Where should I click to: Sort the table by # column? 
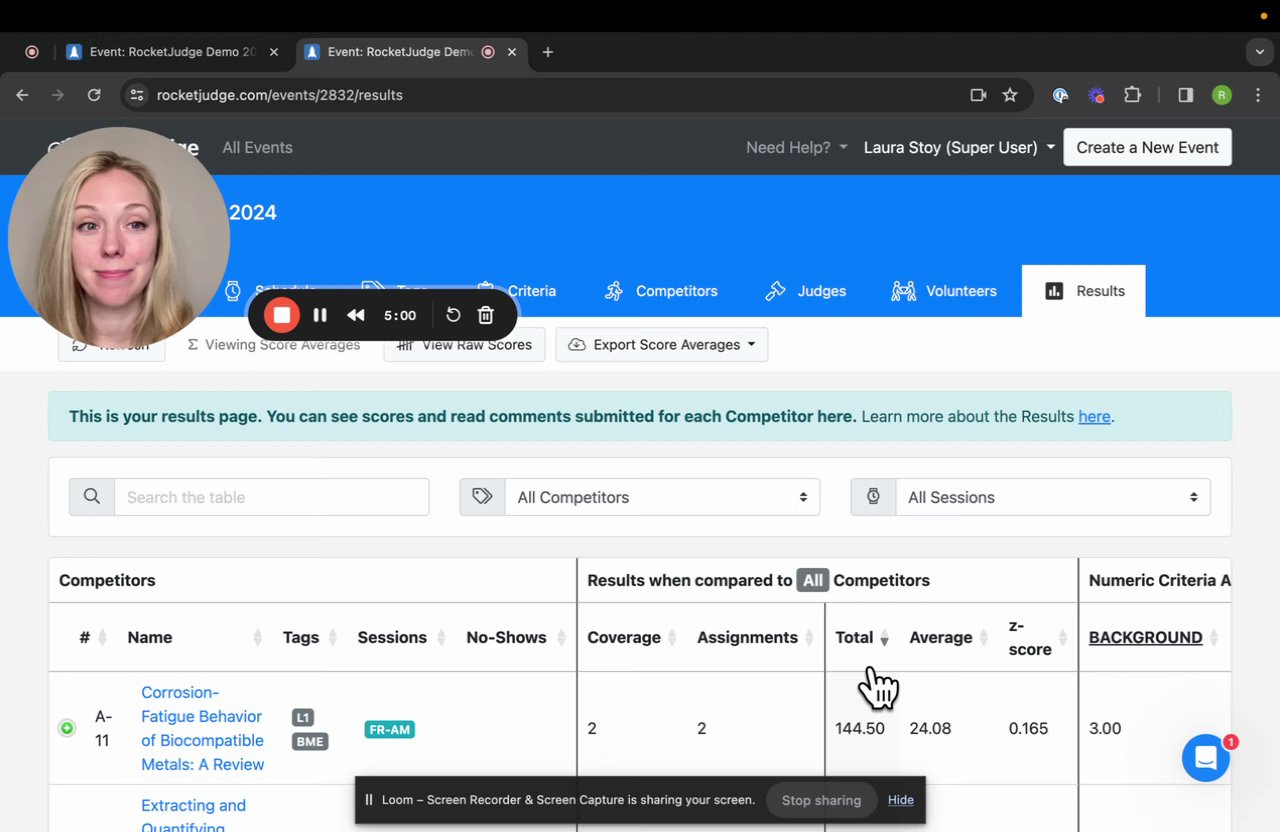91,637
